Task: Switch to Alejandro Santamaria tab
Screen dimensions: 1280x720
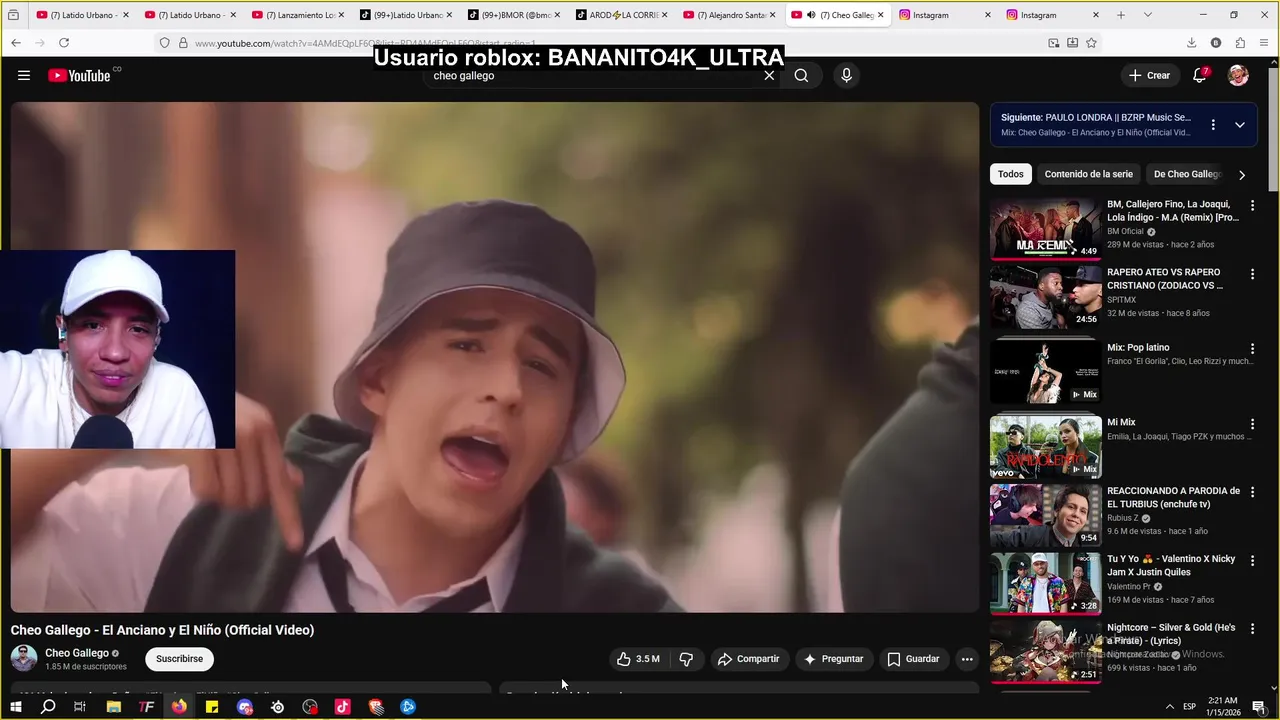Action: tap(729, 15)
